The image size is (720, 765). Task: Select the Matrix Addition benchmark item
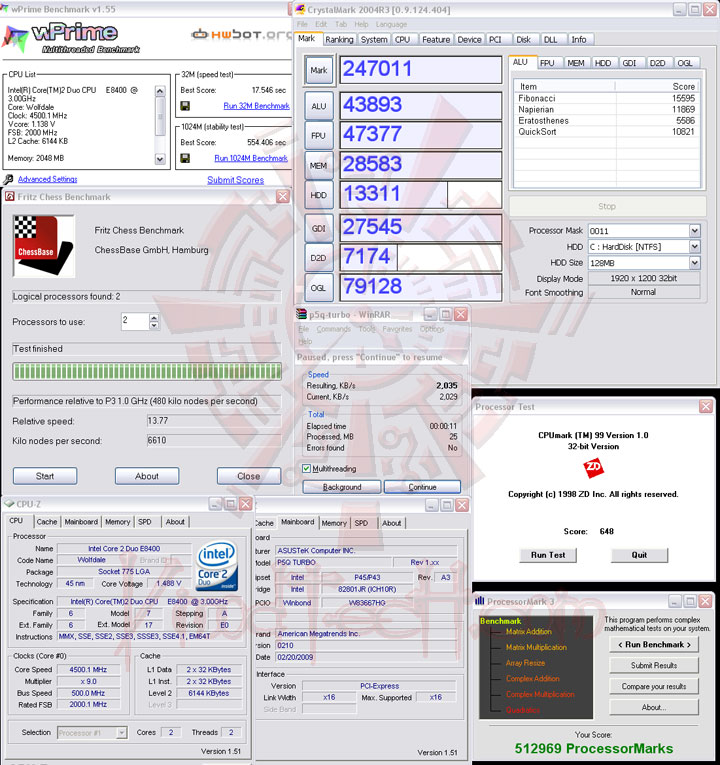click(529, 632)
